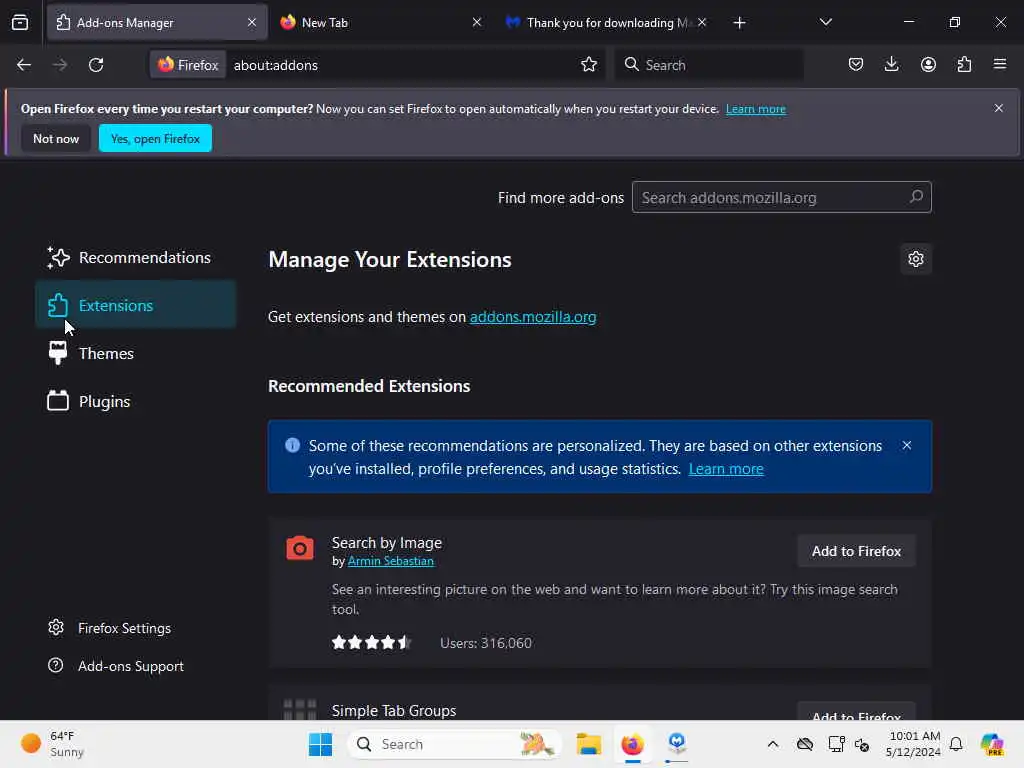
Task: Click the Search by Image camera icon
Action: (x=300, y=548)
